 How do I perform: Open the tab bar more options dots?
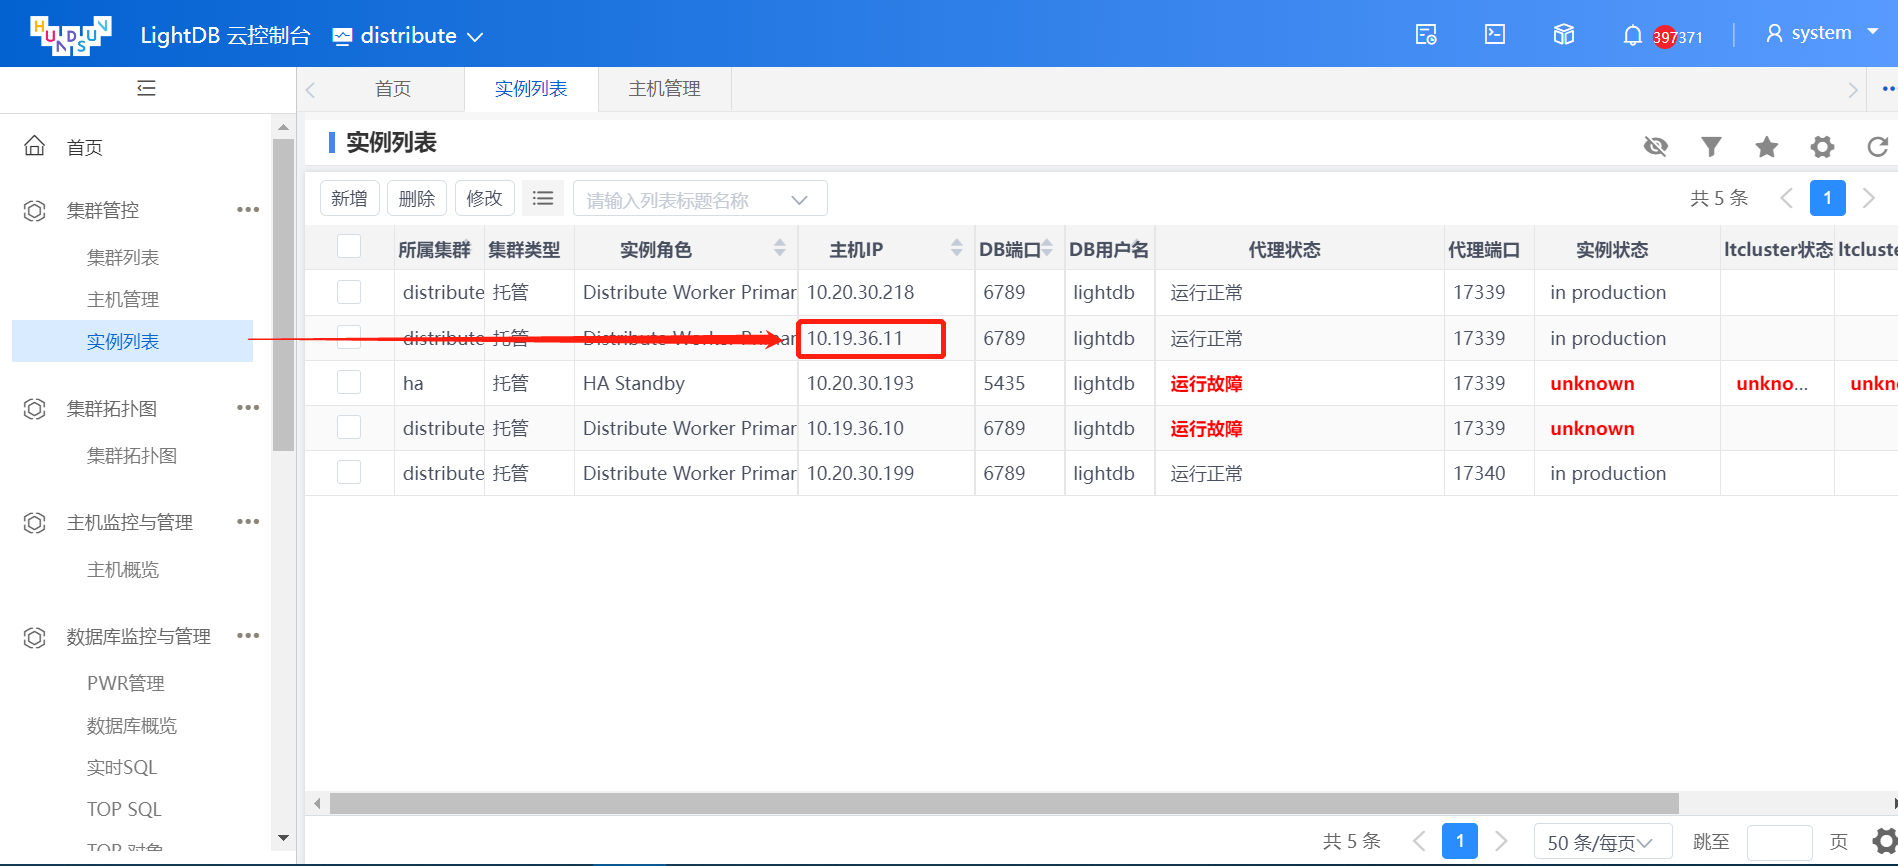tap(1887, 89)
